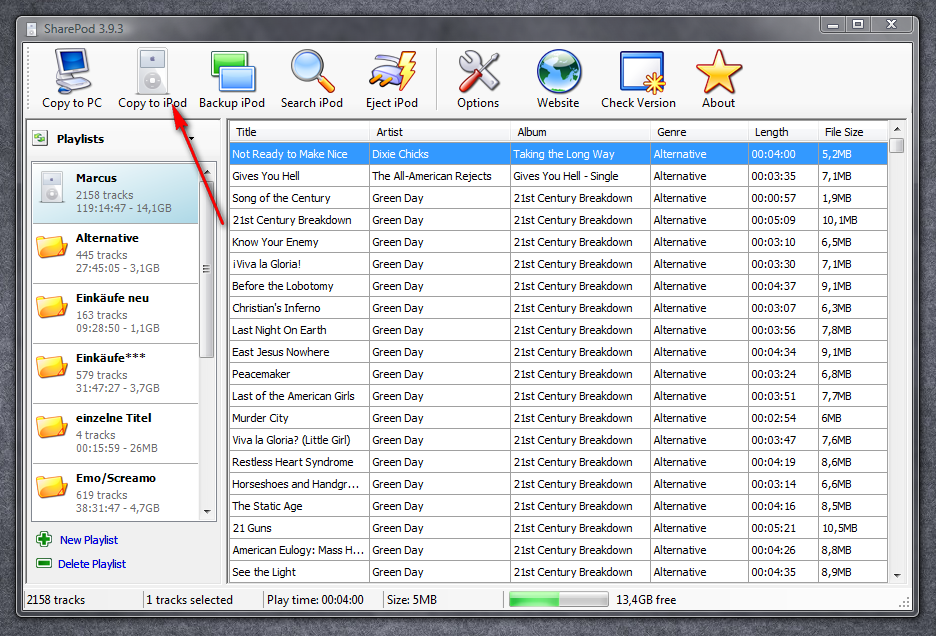
Task: Click New Playlist link
Action: (x=89, y=540)
